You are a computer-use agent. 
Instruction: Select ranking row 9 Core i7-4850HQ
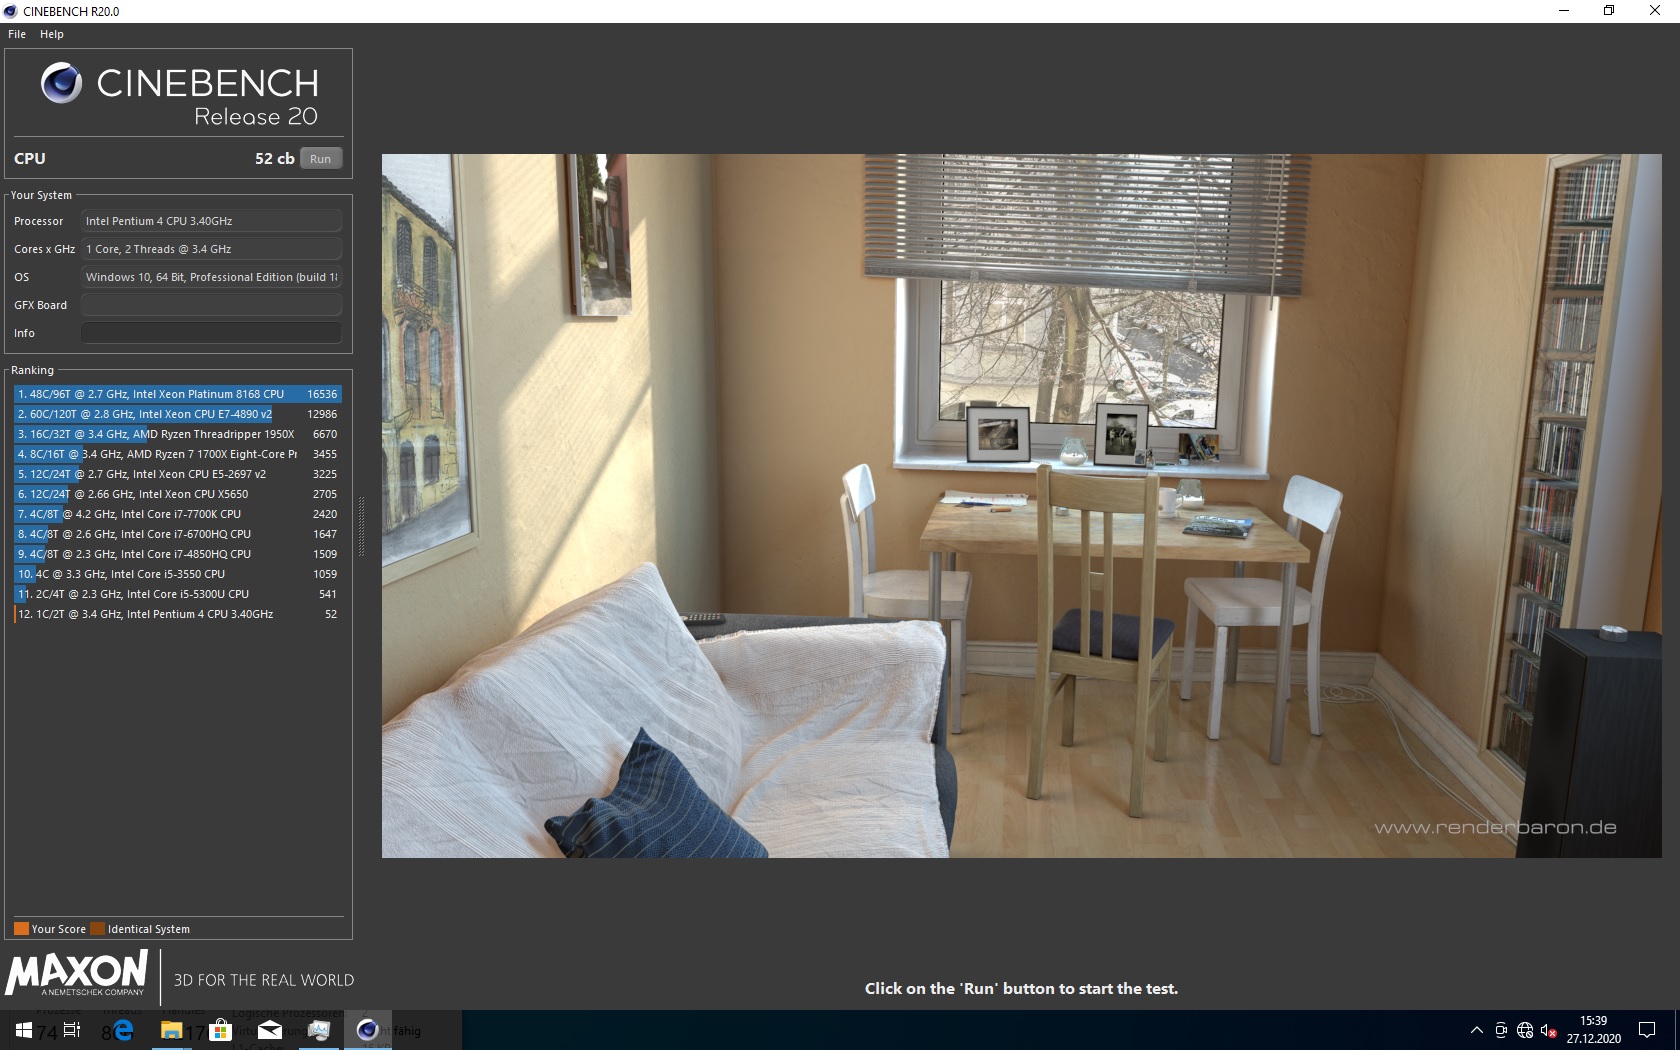(x=178, y=554)
